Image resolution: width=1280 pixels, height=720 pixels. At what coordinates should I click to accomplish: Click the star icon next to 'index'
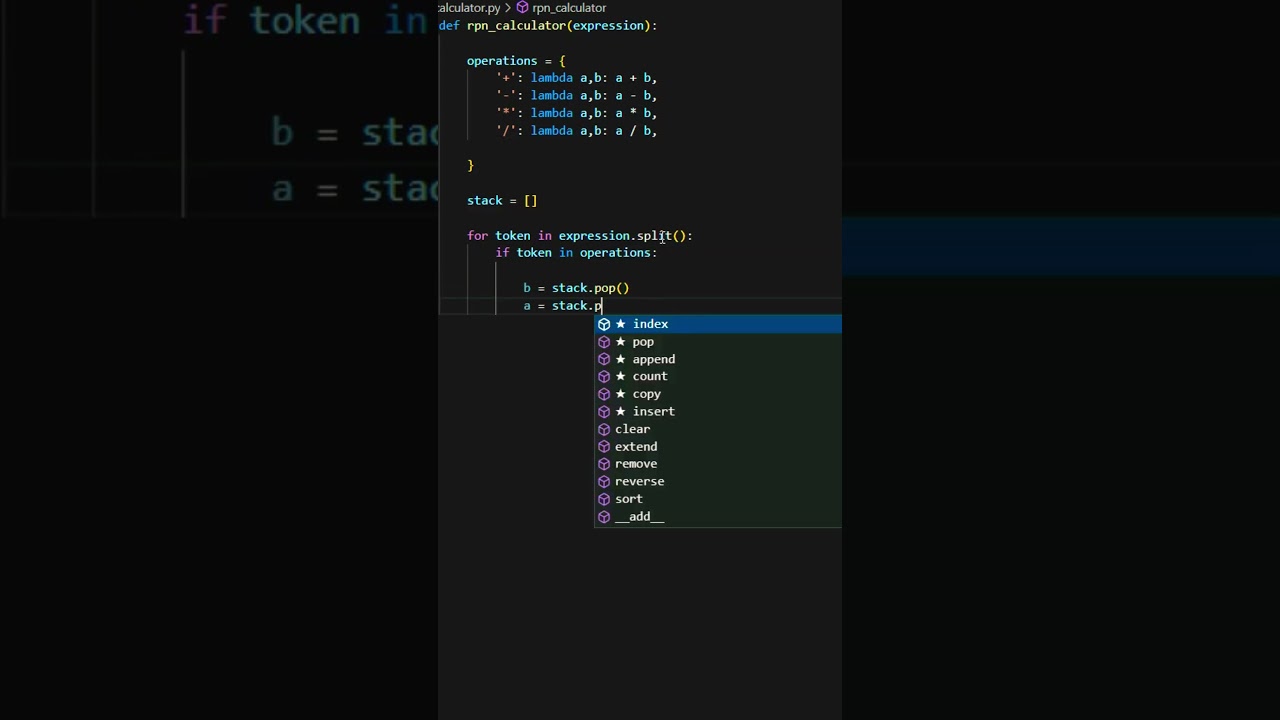tap(621, 324)
